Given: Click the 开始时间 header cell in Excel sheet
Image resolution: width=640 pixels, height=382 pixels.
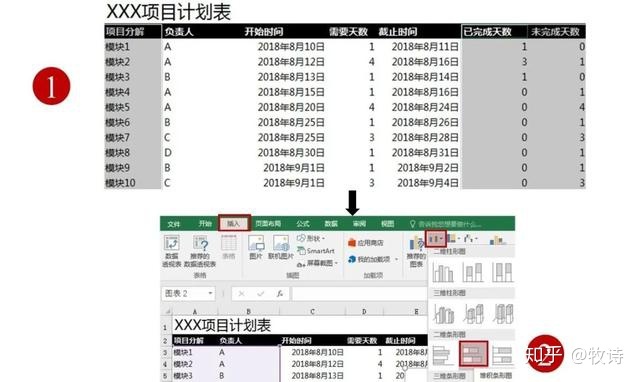Looking at the screenshot, I should [296, 340].
